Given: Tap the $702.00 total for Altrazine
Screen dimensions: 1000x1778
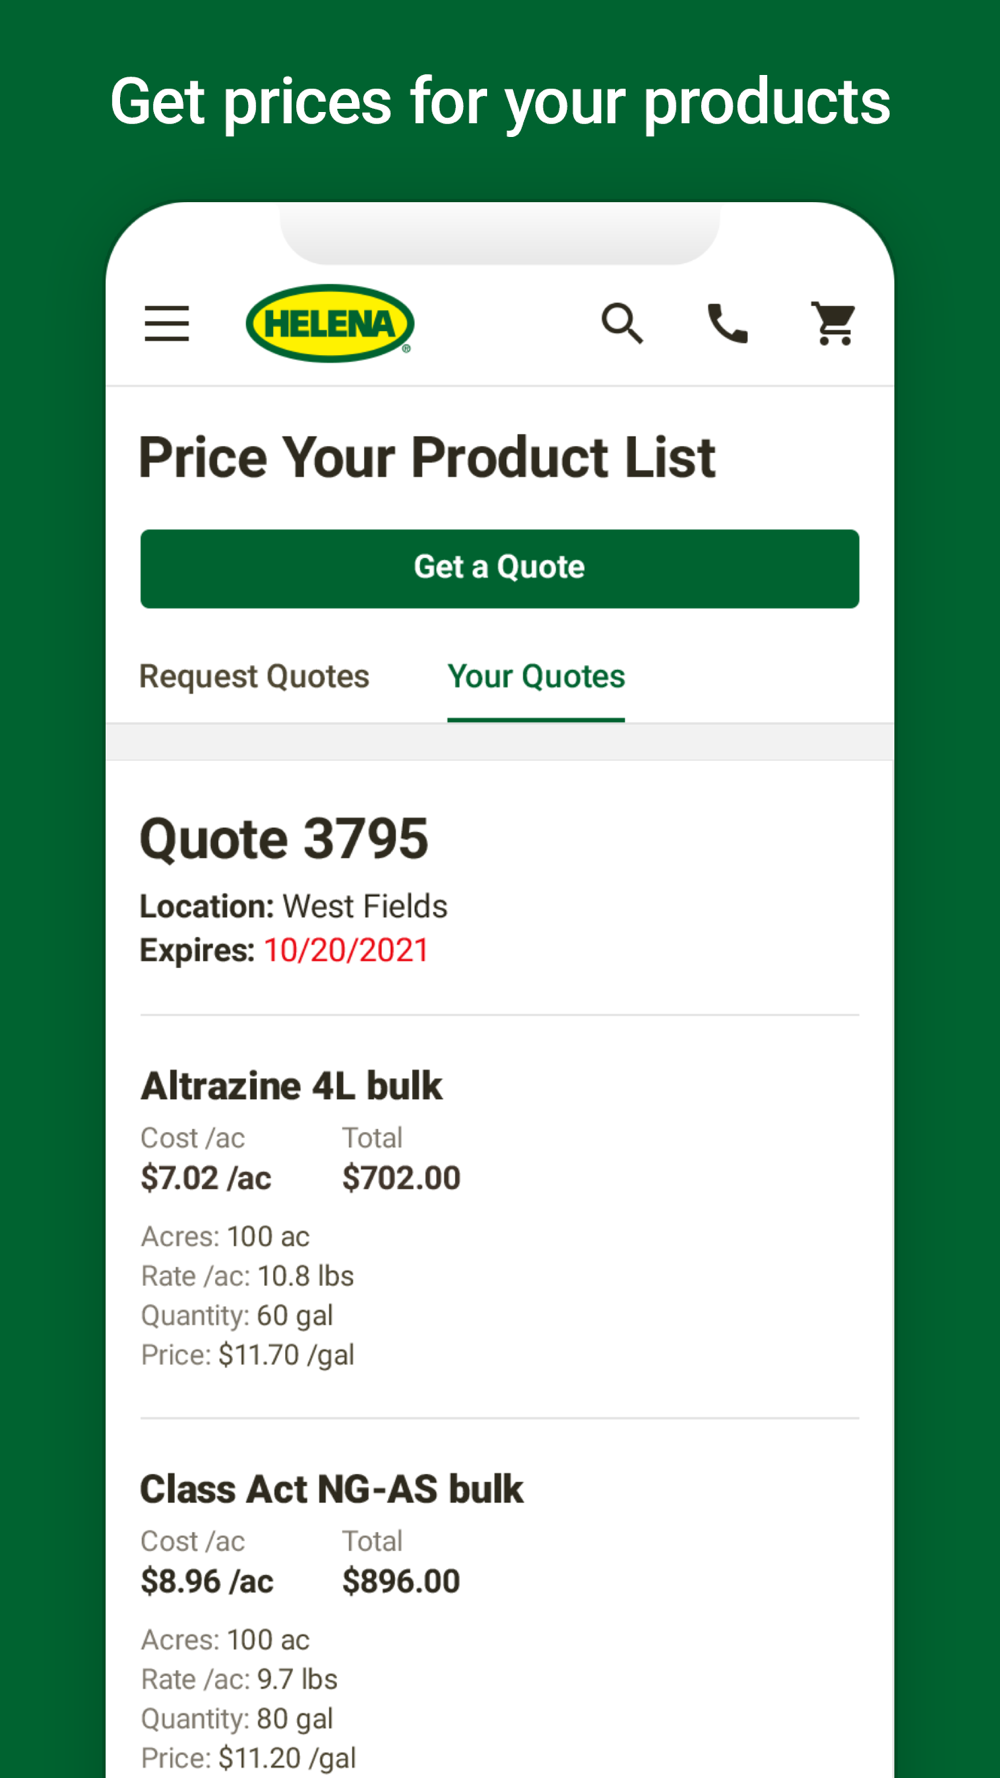Looking at the screenshot, I should click(x=401, y=1178).
